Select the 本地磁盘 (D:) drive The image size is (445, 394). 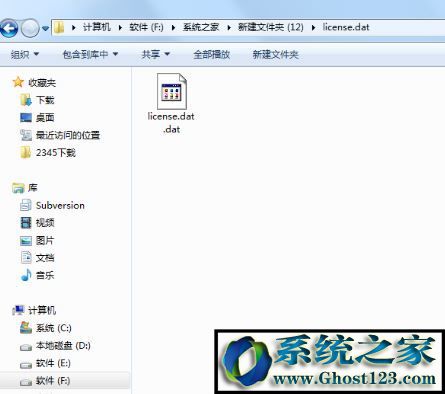pyautogui.click(x=63, y=346)
